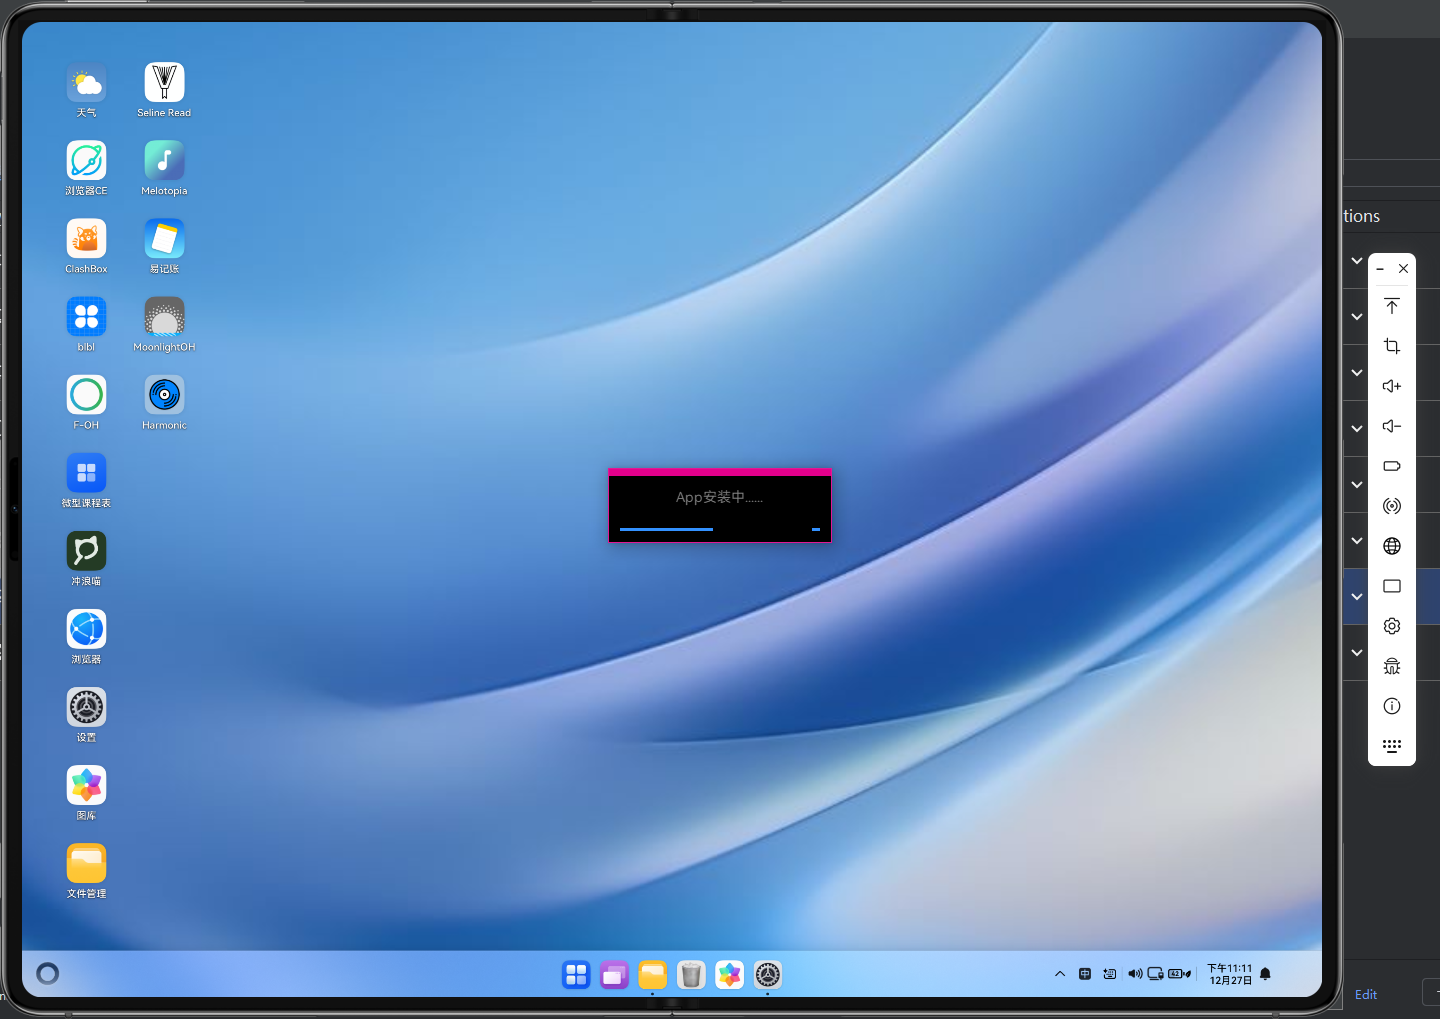1440x1019 pixels.
Task: Open the yellow file manager in the dock
Action: pyautogui.click(x=652, y=974)
